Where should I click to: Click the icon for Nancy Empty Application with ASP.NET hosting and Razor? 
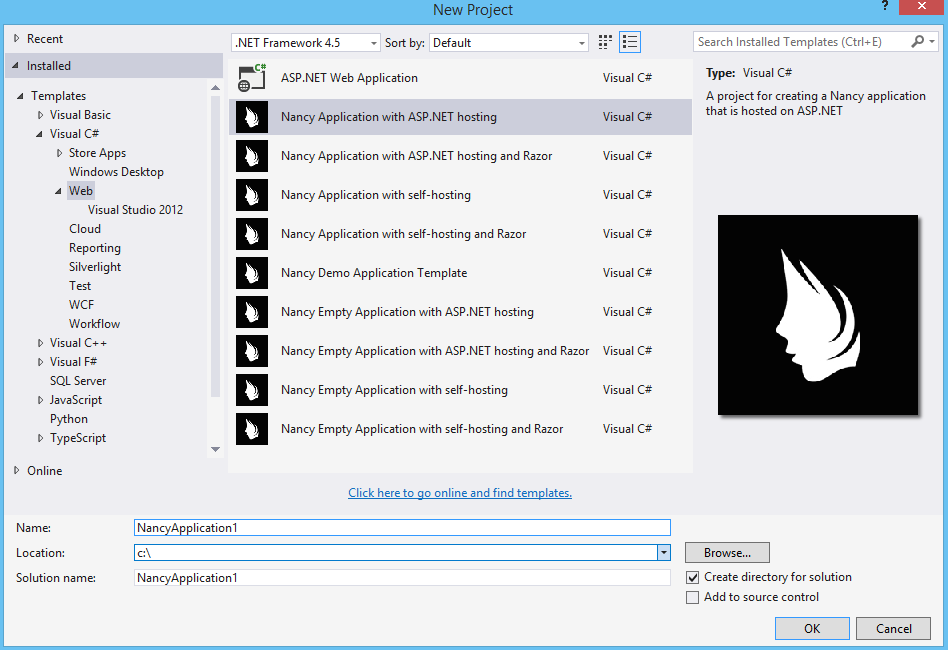(252, 351)
